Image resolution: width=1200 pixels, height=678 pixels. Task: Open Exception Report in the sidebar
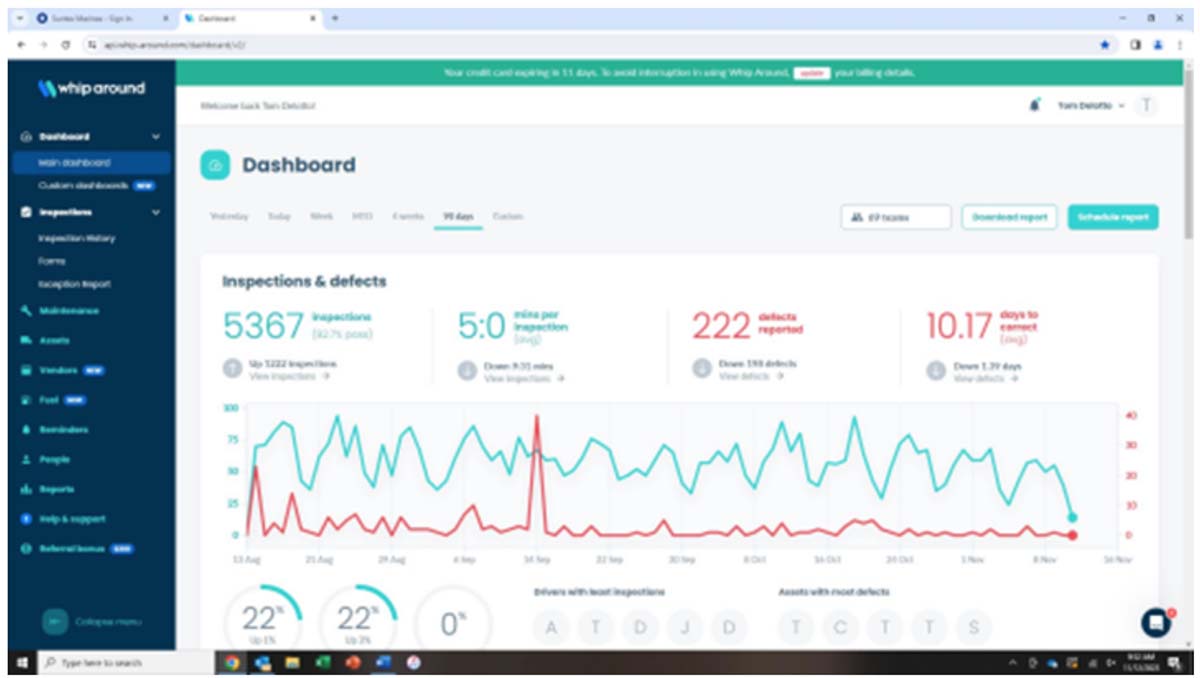[x=75, y=284]
